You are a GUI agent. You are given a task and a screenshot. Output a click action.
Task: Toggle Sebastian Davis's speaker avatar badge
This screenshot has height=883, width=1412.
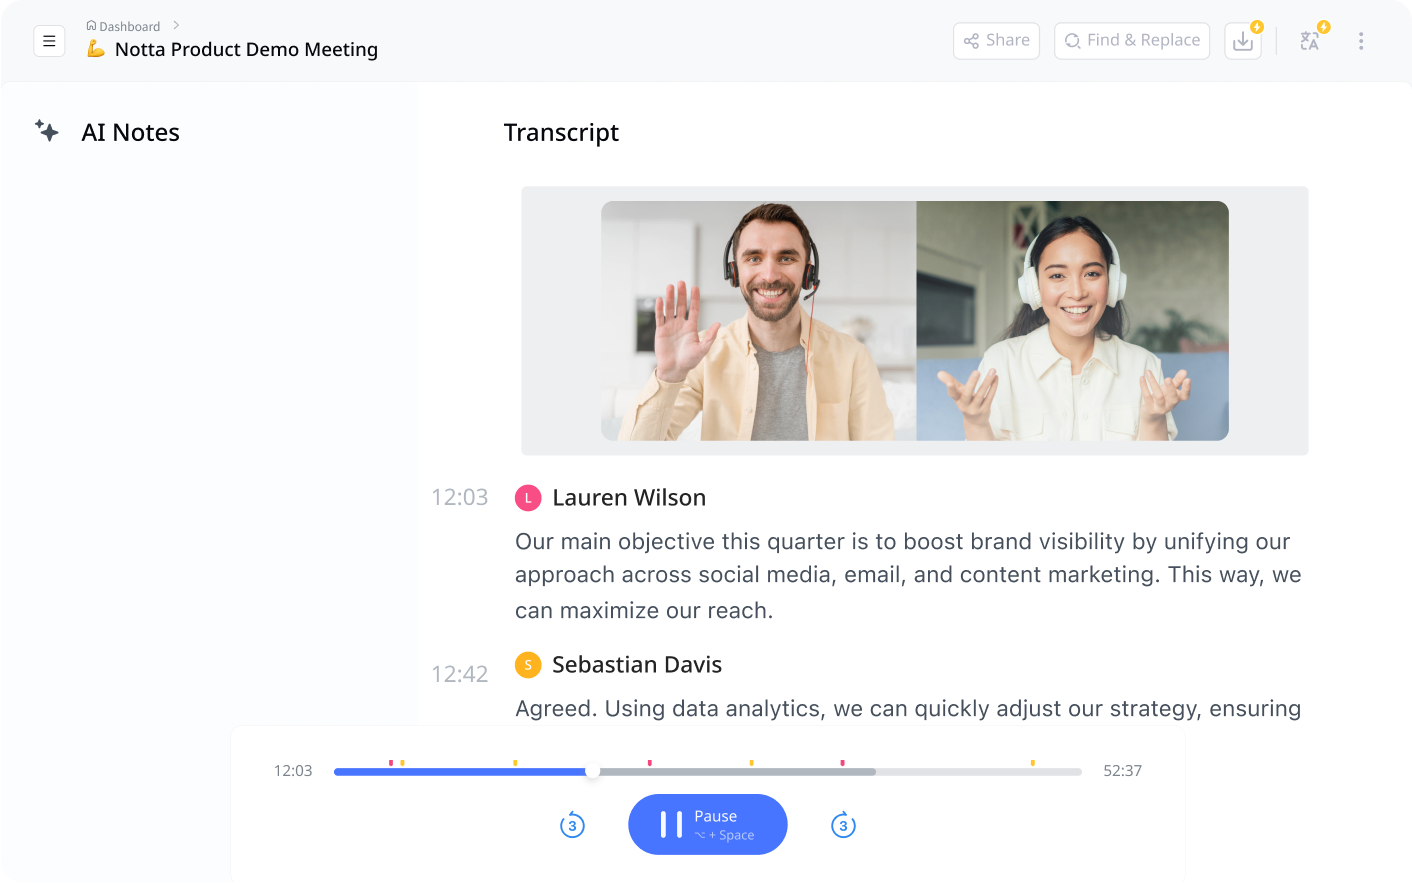coord(528,663)
